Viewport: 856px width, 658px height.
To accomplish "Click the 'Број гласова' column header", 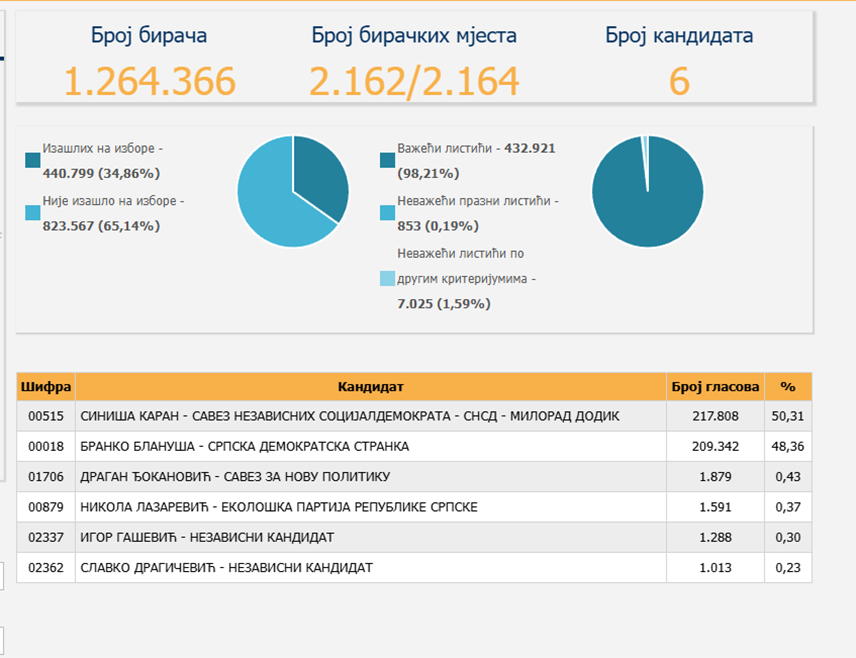I will pos(714,386).
